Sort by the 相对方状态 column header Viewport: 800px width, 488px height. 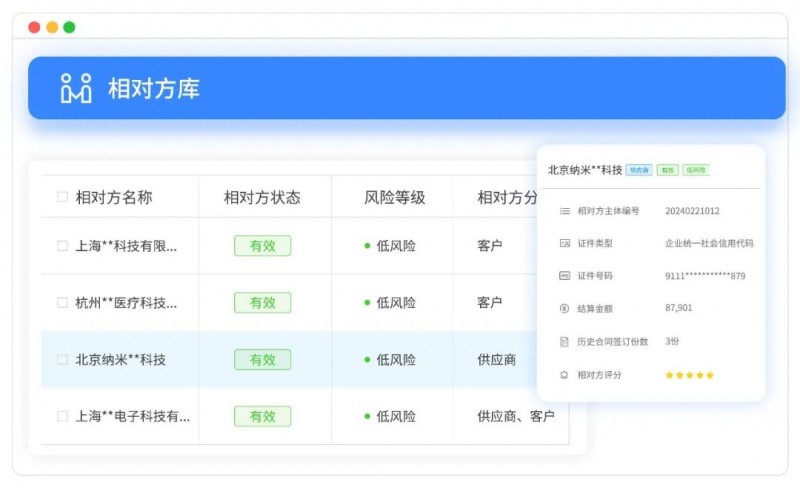262,197
